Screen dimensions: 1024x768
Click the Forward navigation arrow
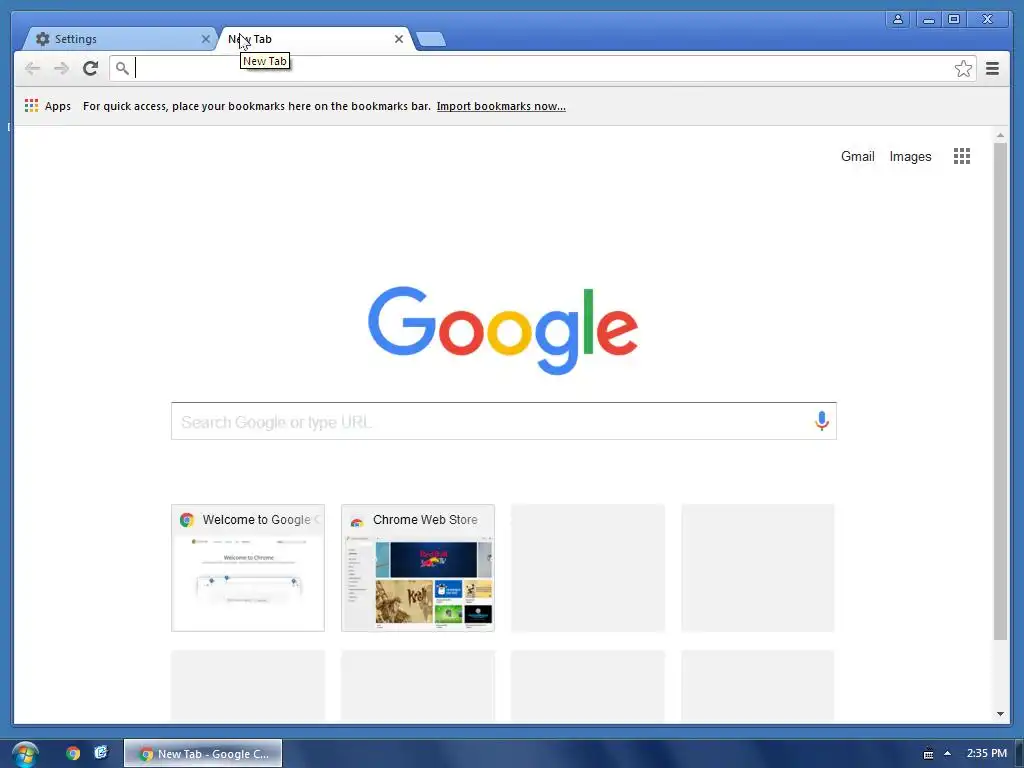click(61, 68)
